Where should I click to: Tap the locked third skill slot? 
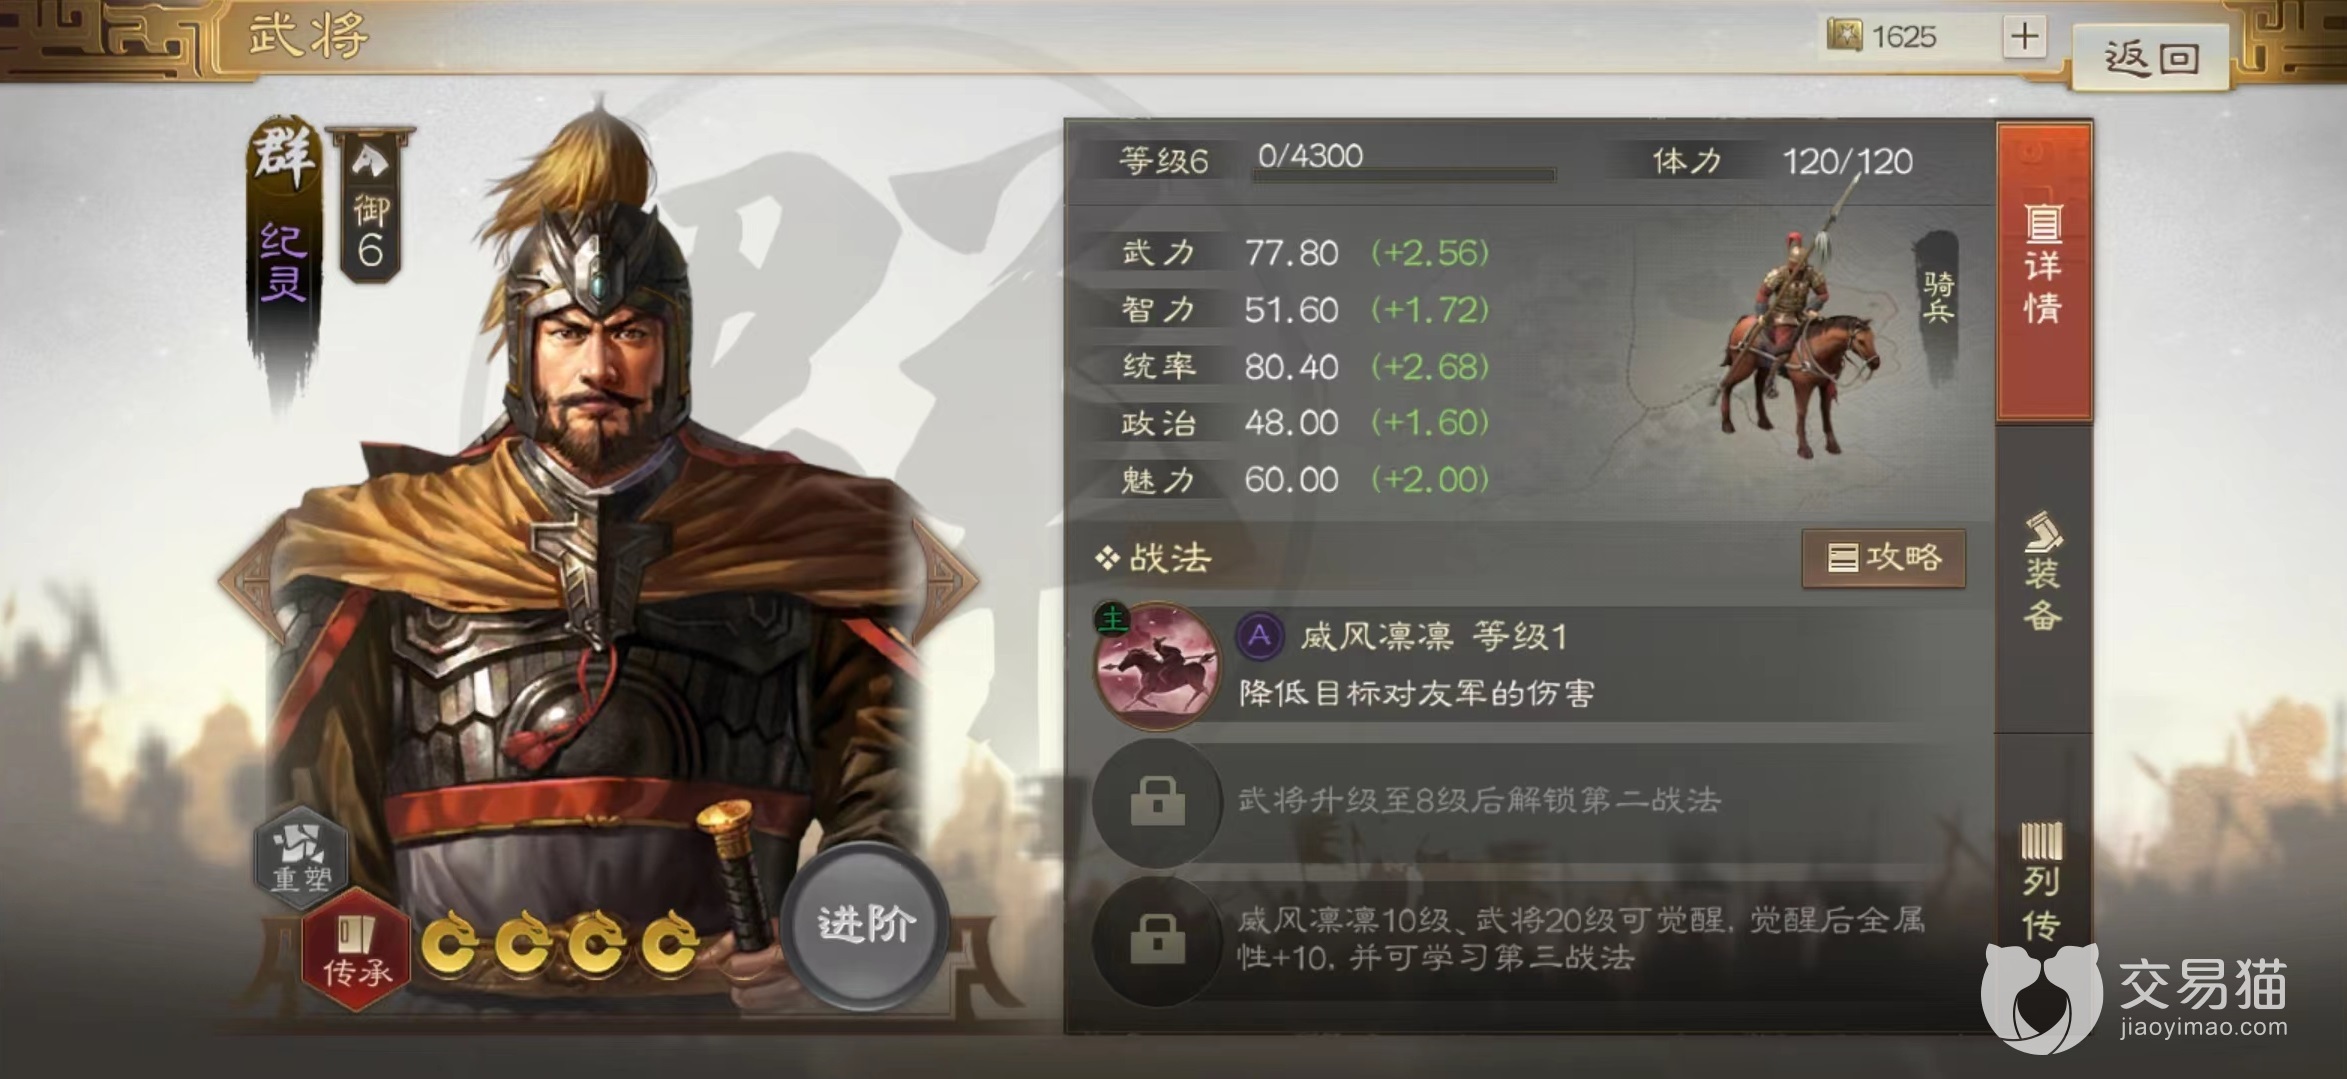coord(1158,940)
